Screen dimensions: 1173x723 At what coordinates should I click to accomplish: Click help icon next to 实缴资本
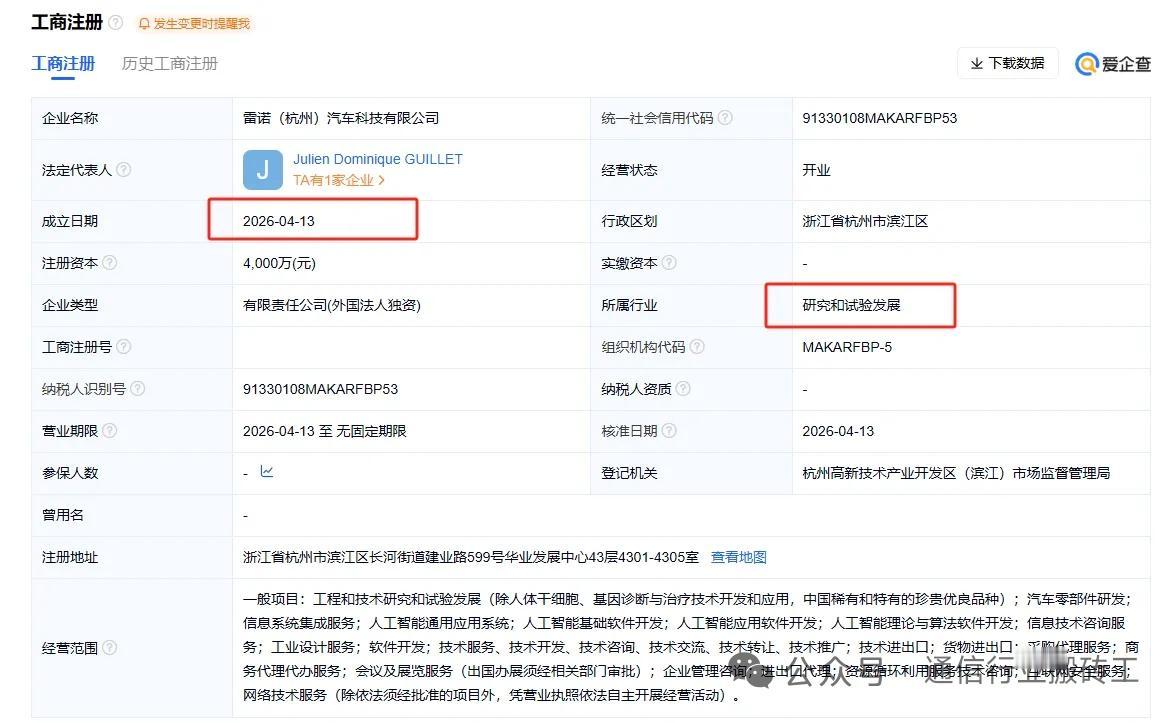pyautogui.click(x=669, y=263)
